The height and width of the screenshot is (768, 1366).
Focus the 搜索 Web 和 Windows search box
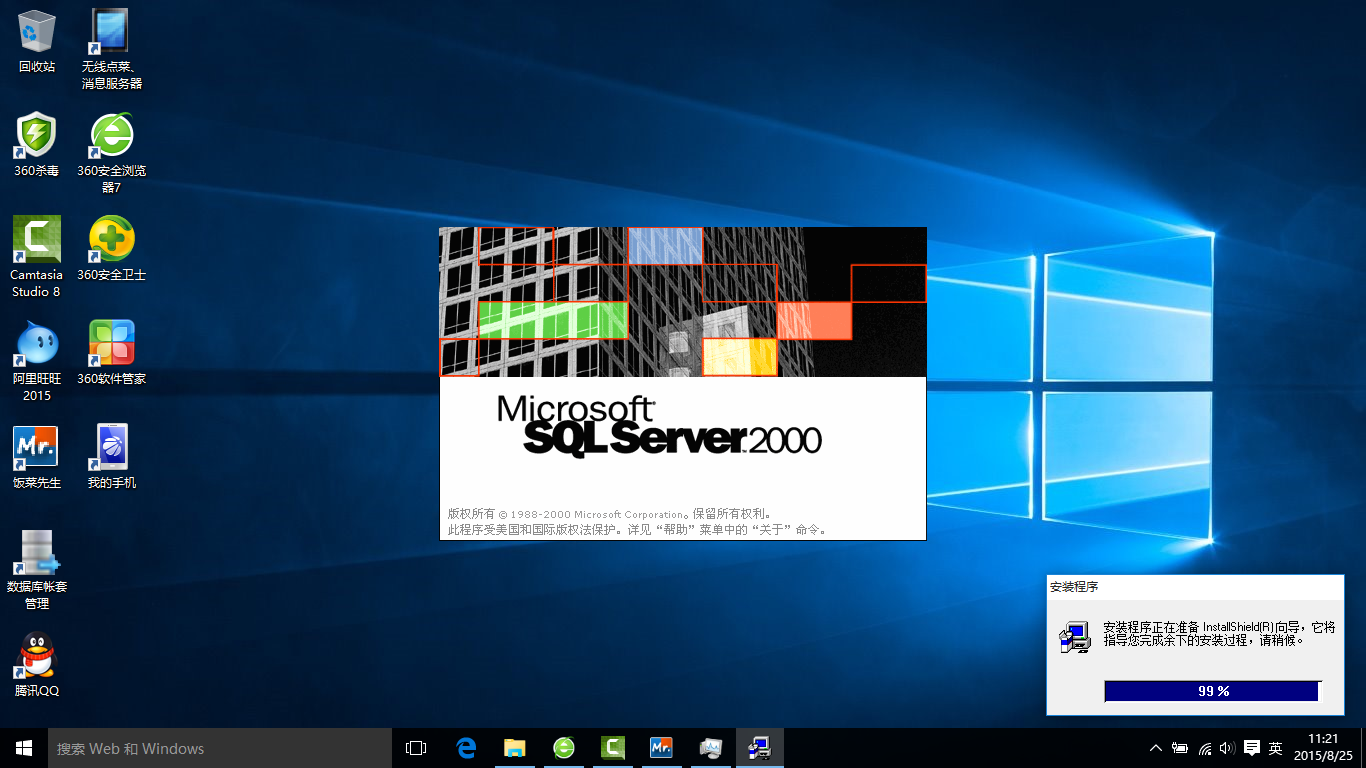[x=220, y=748]
